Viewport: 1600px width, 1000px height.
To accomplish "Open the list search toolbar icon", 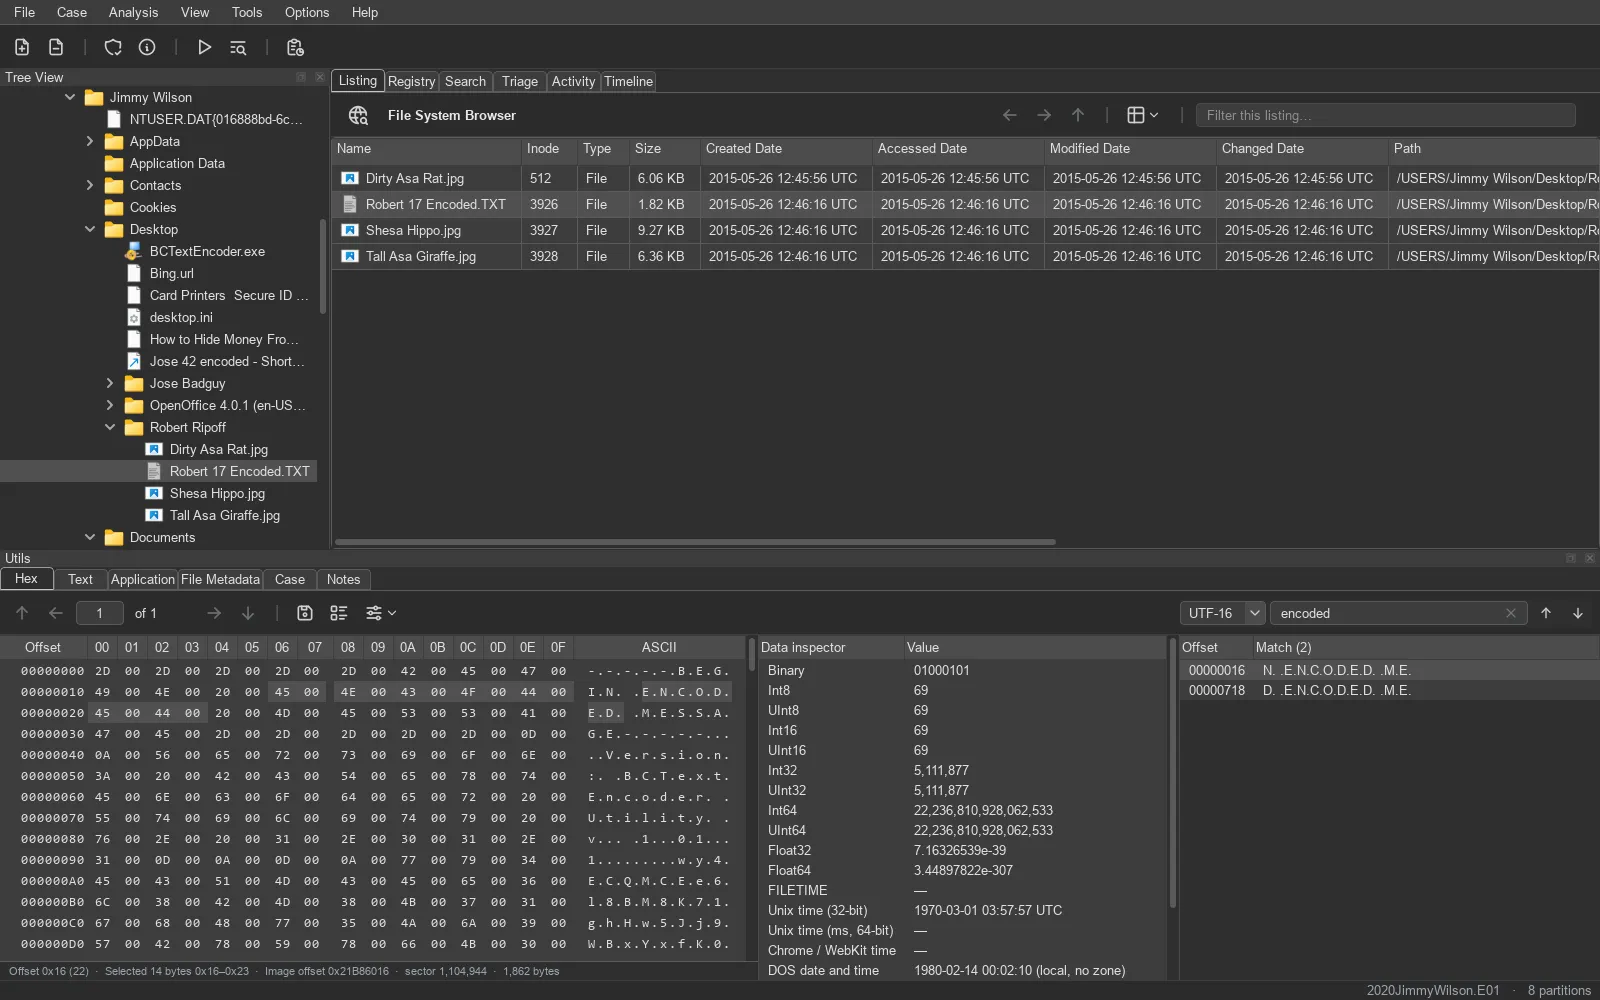I will (x=238, y=47).
